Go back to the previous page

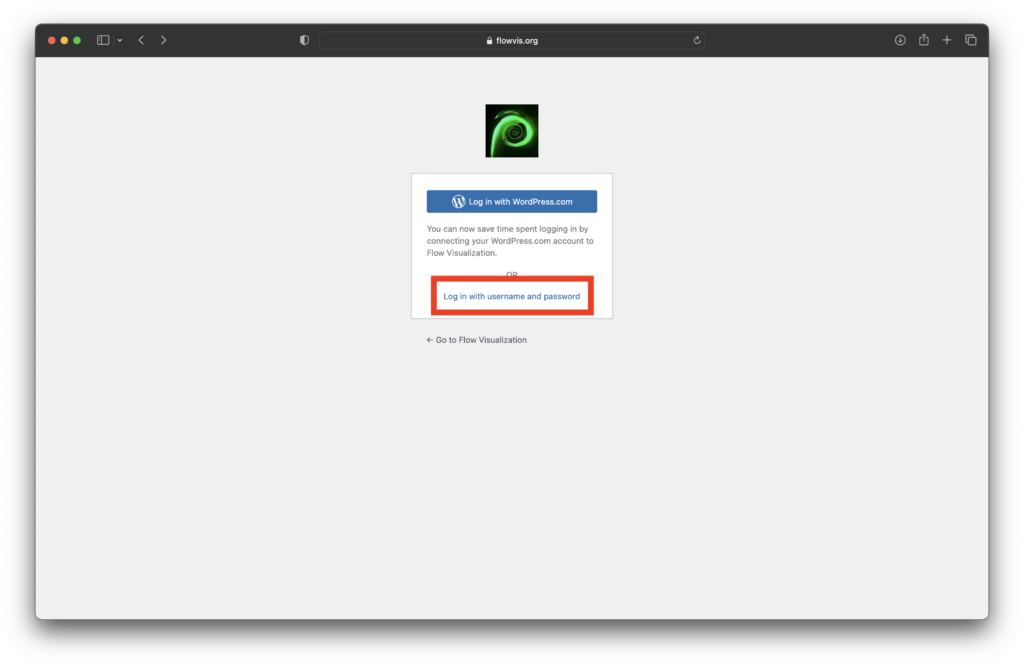141,40
